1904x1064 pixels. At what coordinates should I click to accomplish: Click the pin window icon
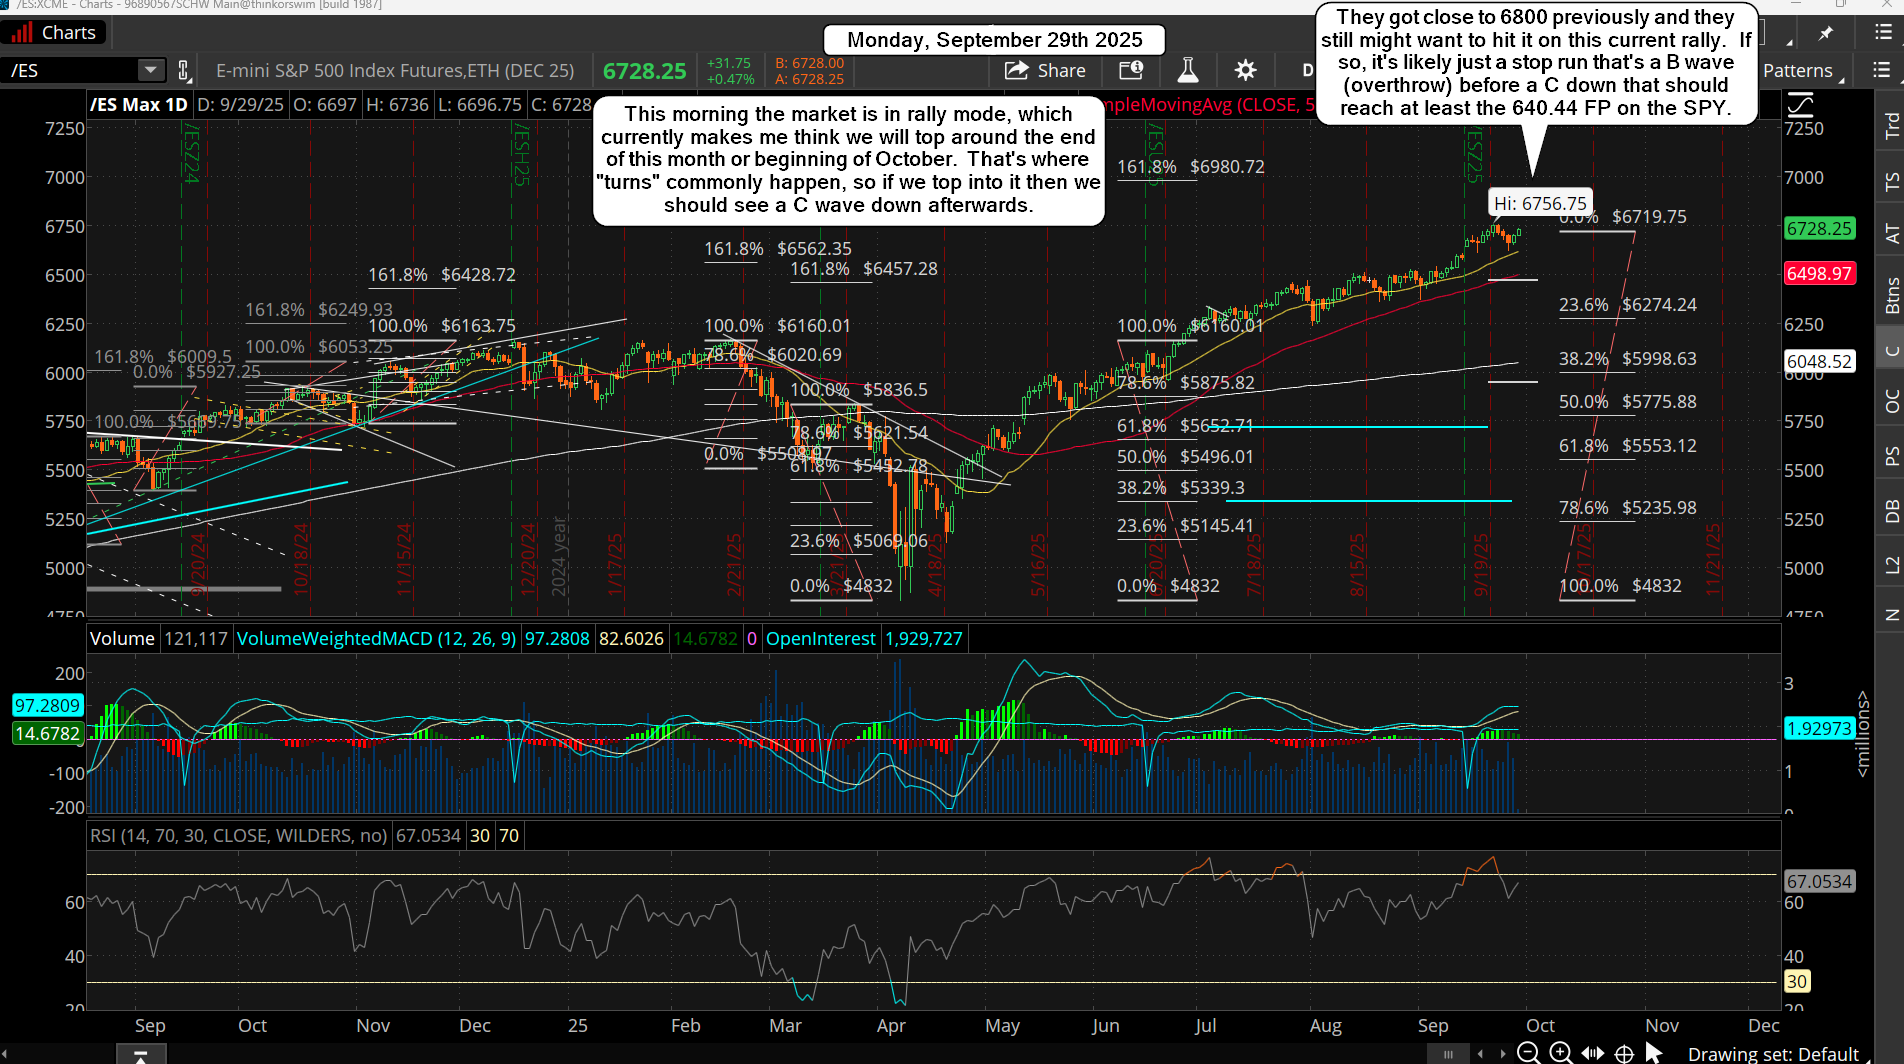point(1826,33)
